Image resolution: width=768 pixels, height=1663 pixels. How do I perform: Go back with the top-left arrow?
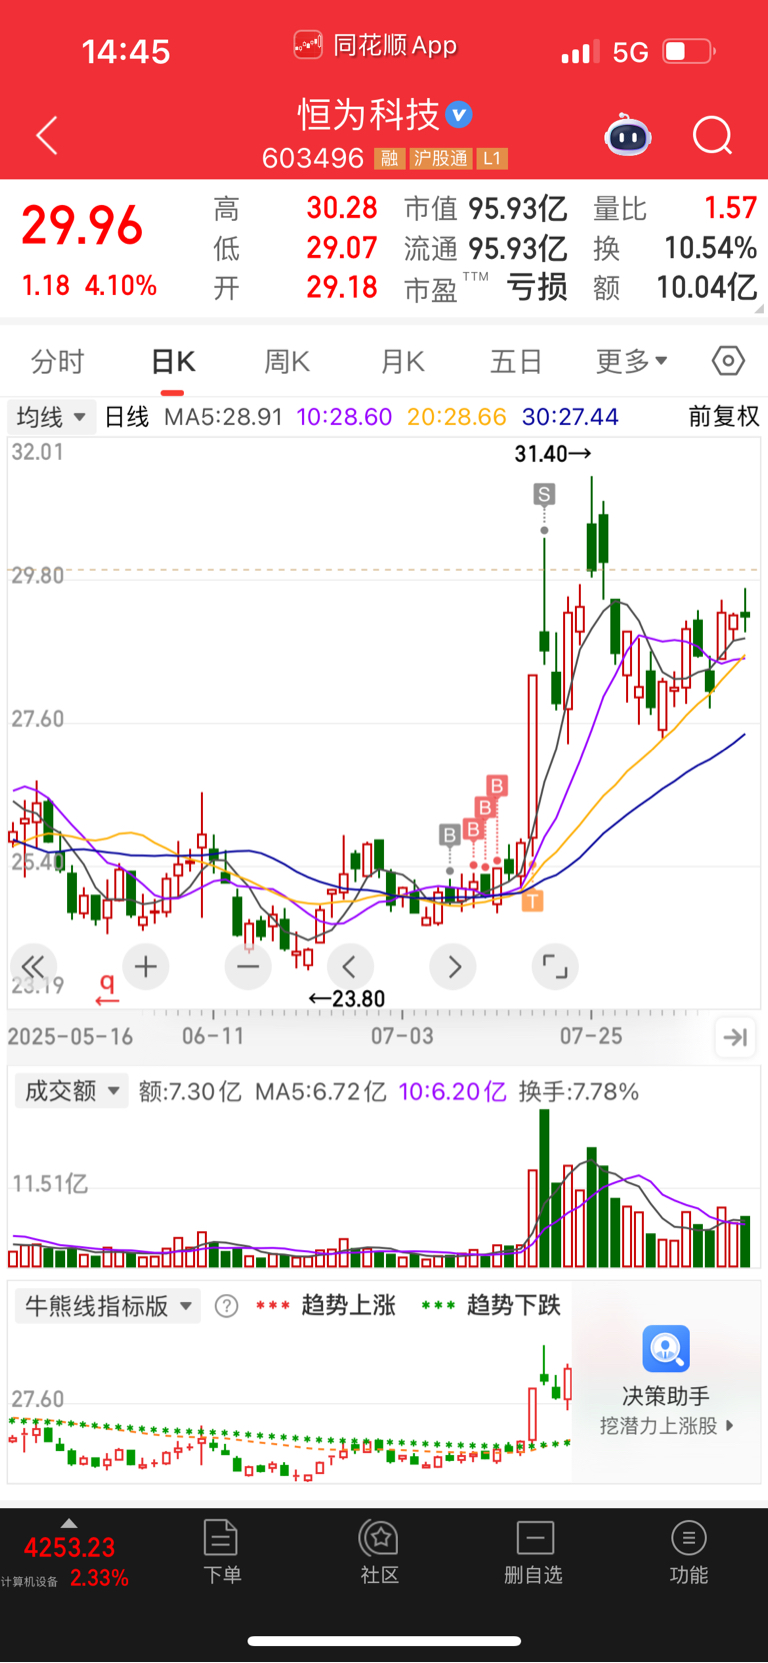pos(47,135)
